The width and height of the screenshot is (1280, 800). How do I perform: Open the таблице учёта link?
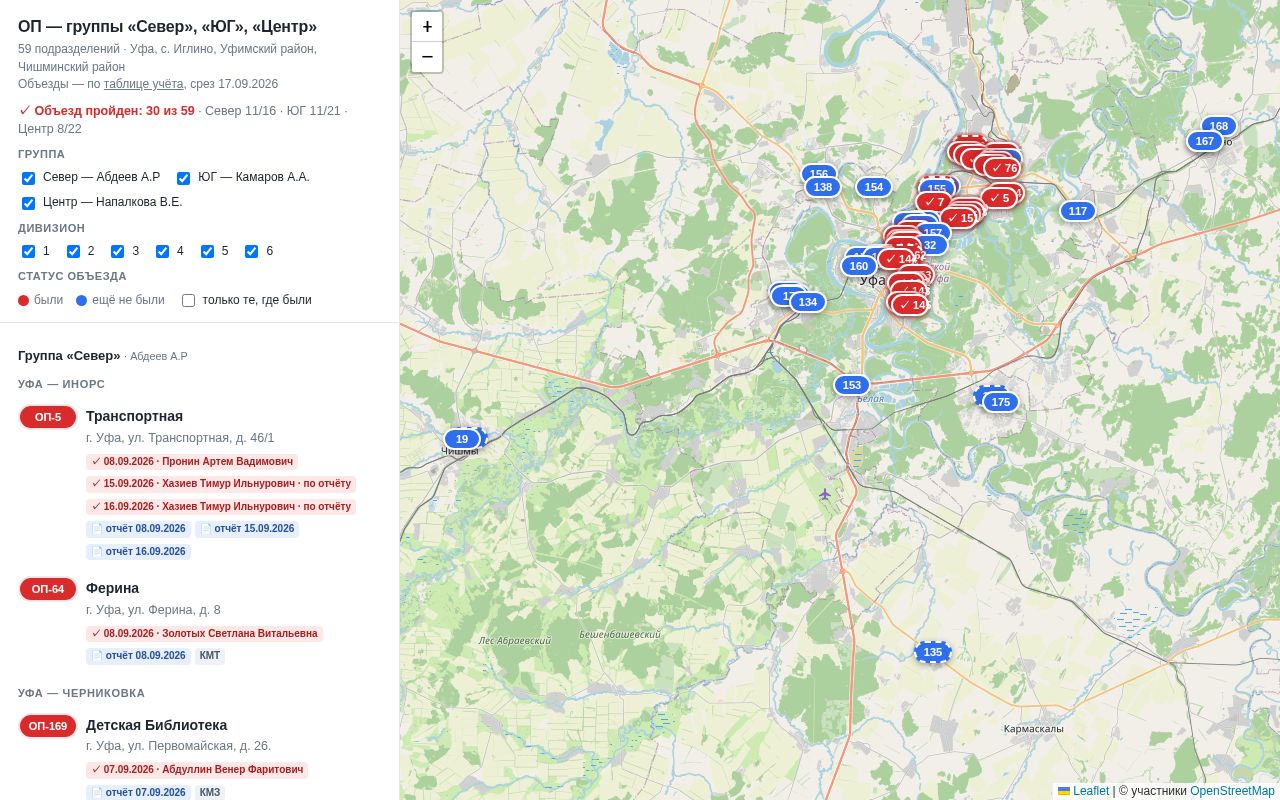point(144,84)
